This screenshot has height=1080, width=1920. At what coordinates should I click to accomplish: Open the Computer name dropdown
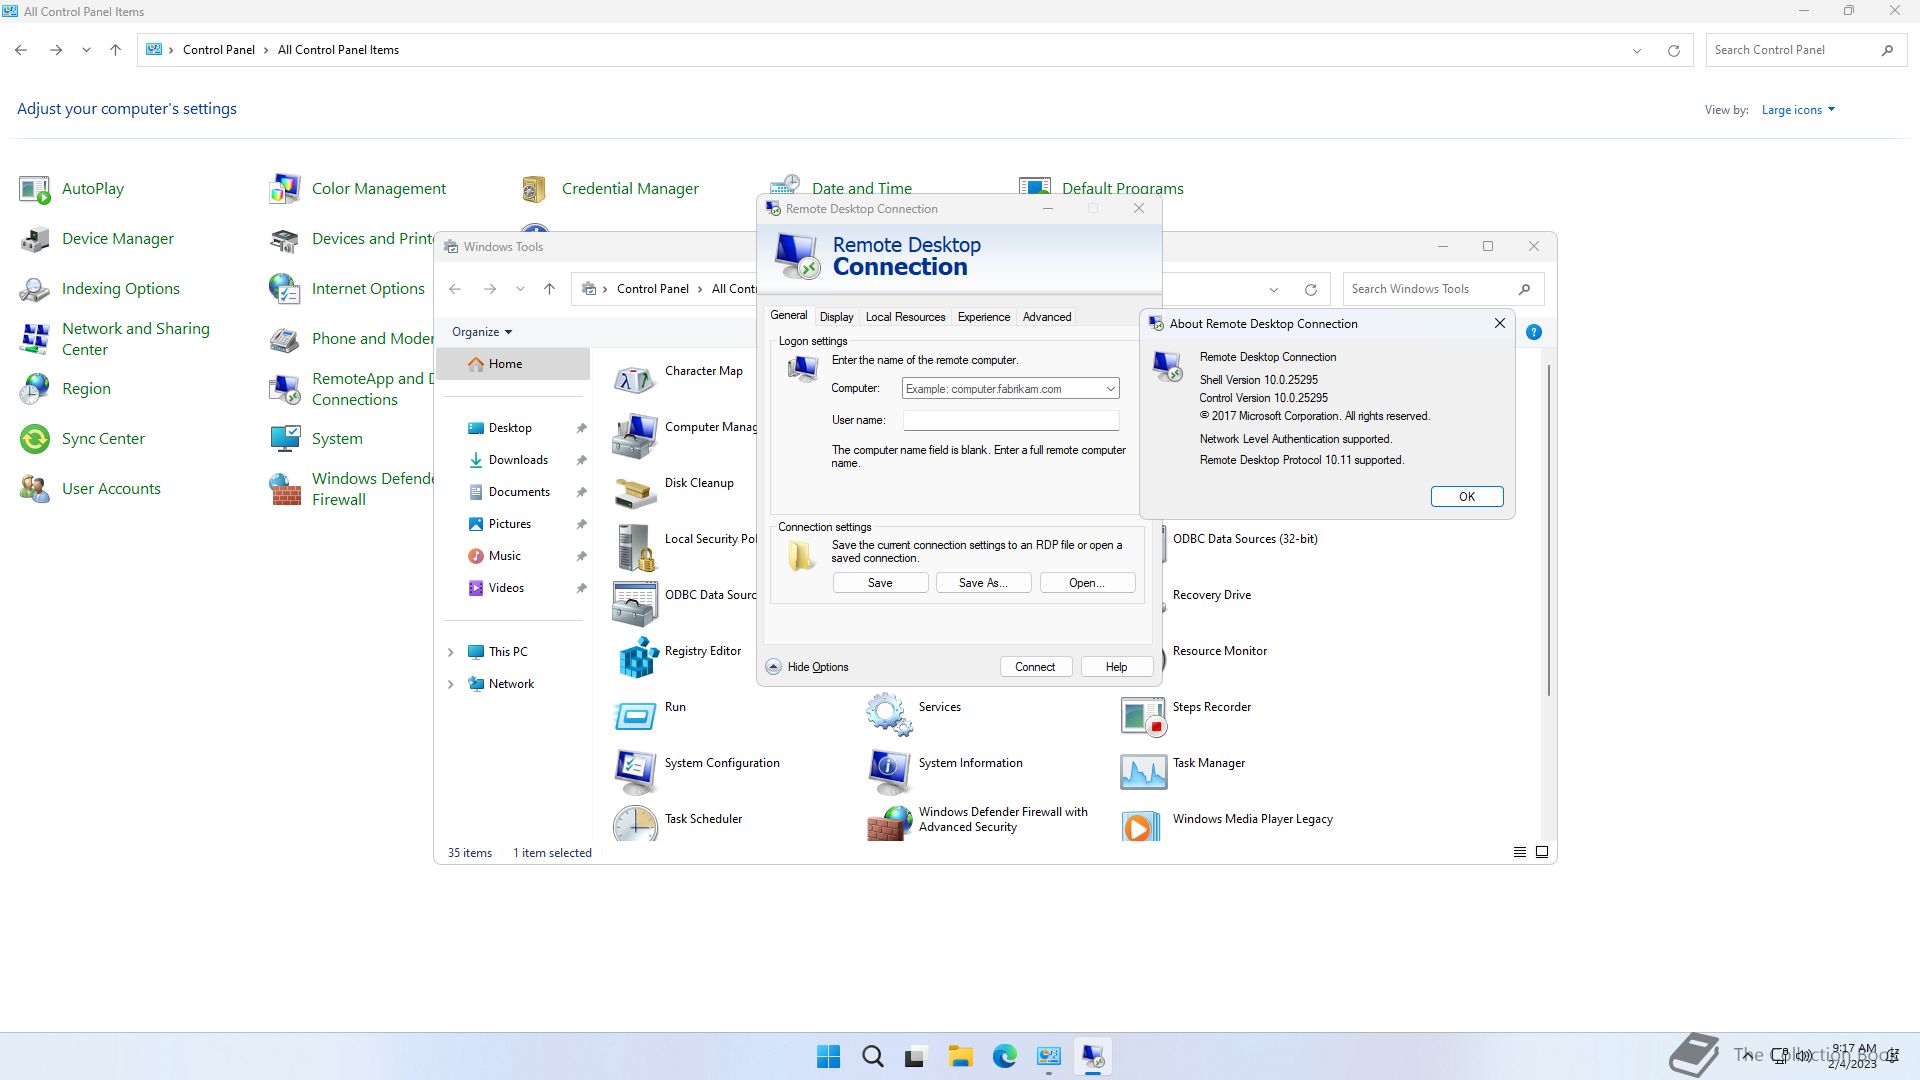tap(1110, 389)
